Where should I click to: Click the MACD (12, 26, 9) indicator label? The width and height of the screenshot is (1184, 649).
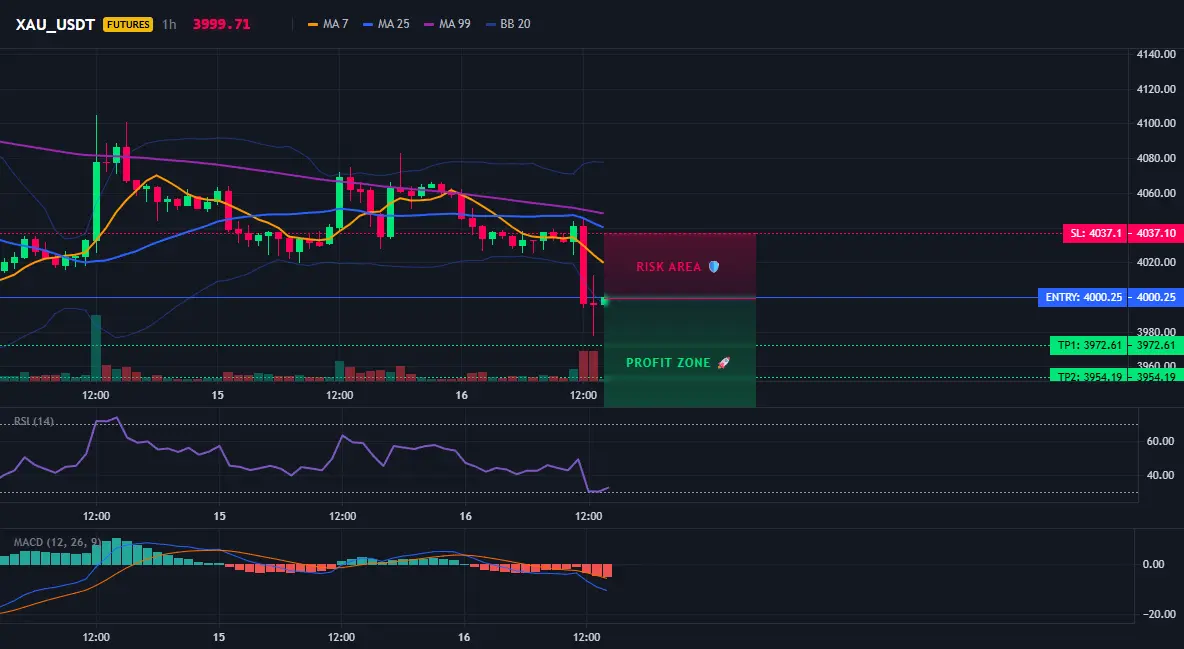click(57, 542)
